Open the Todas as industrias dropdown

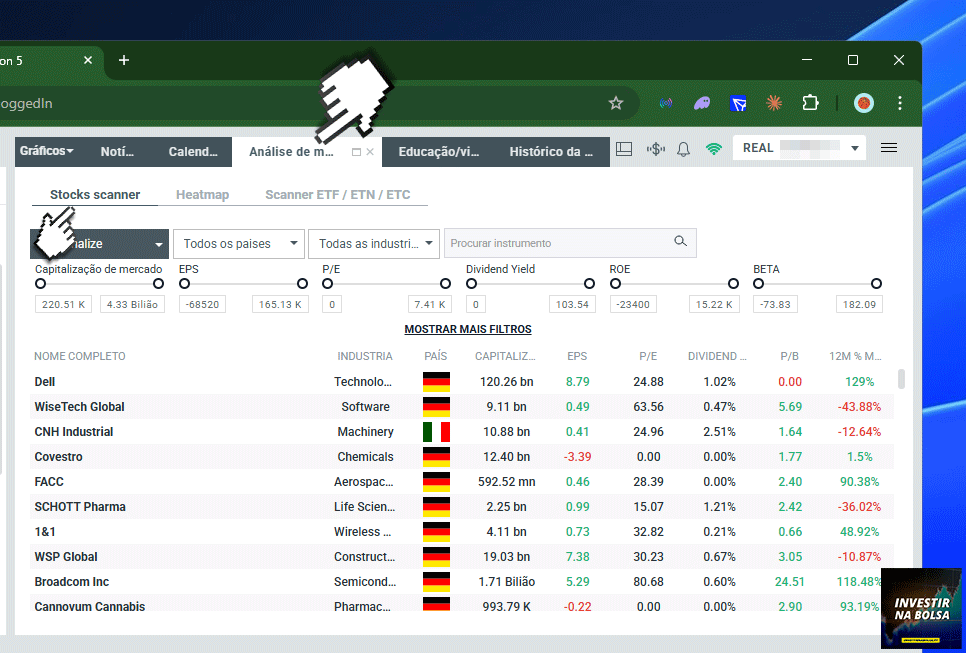374,243
